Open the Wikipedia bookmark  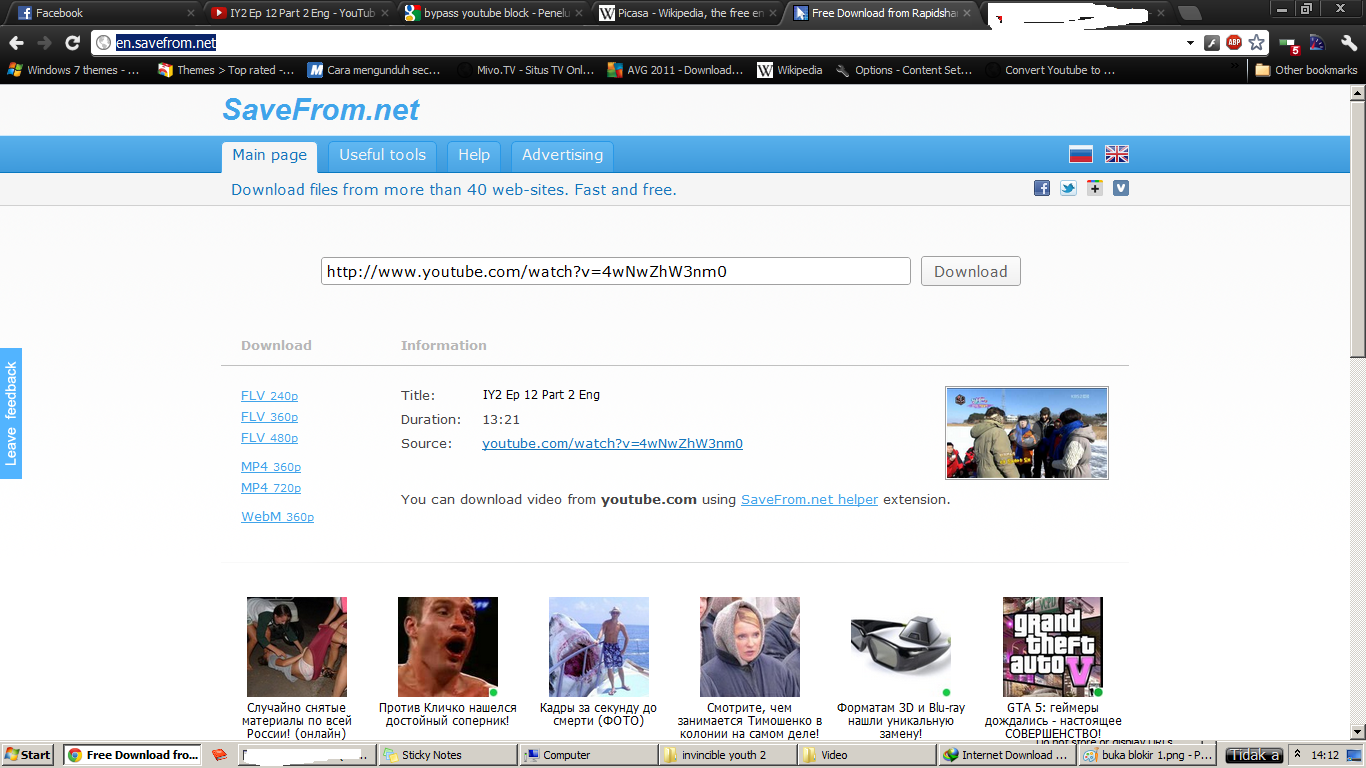pyautogui.click(x=790, y=70)
